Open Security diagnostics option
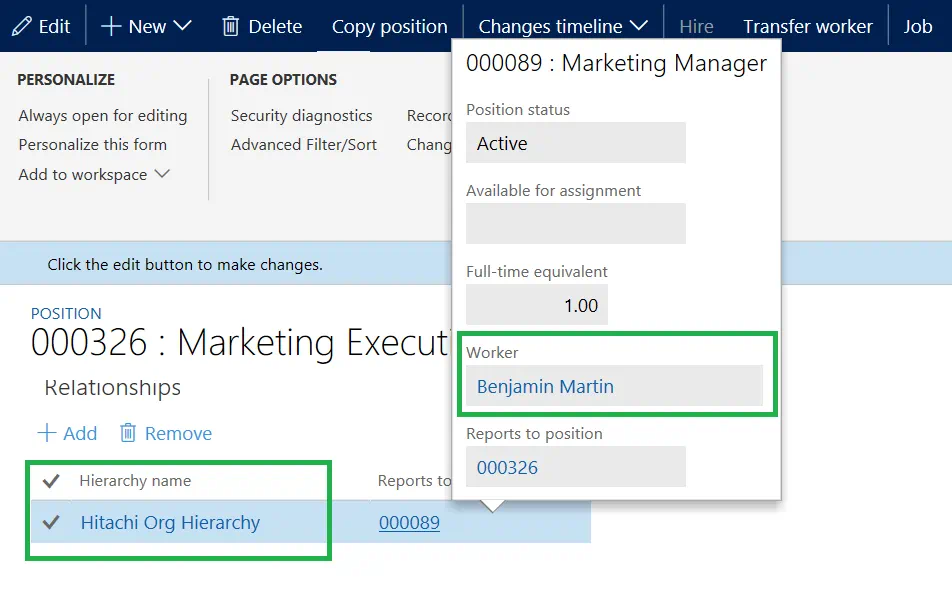 pos(301,115)
